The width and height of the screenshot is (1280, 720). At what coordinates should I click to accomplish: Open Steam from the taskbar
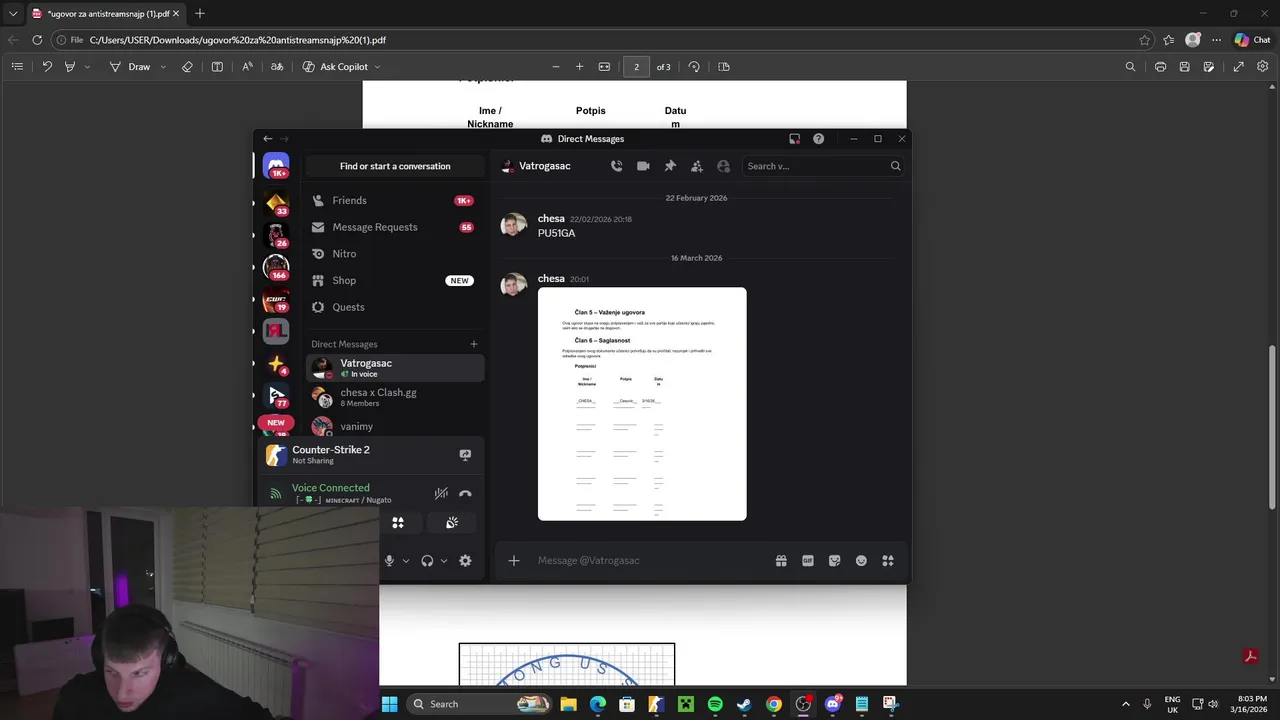coord(744,704)
